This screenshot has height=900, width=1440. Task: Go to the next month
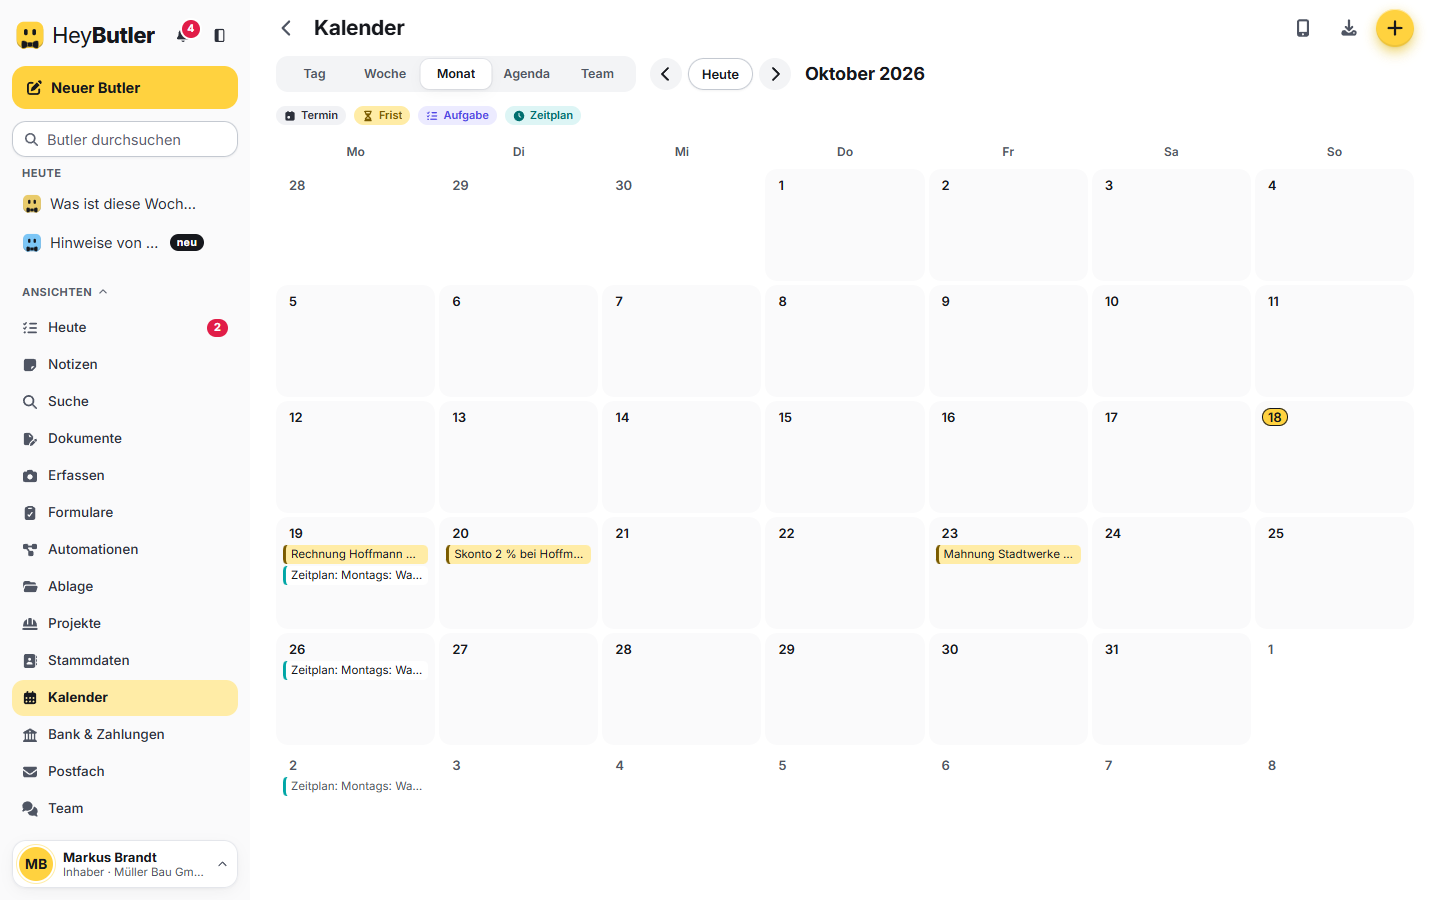point(775,74)
